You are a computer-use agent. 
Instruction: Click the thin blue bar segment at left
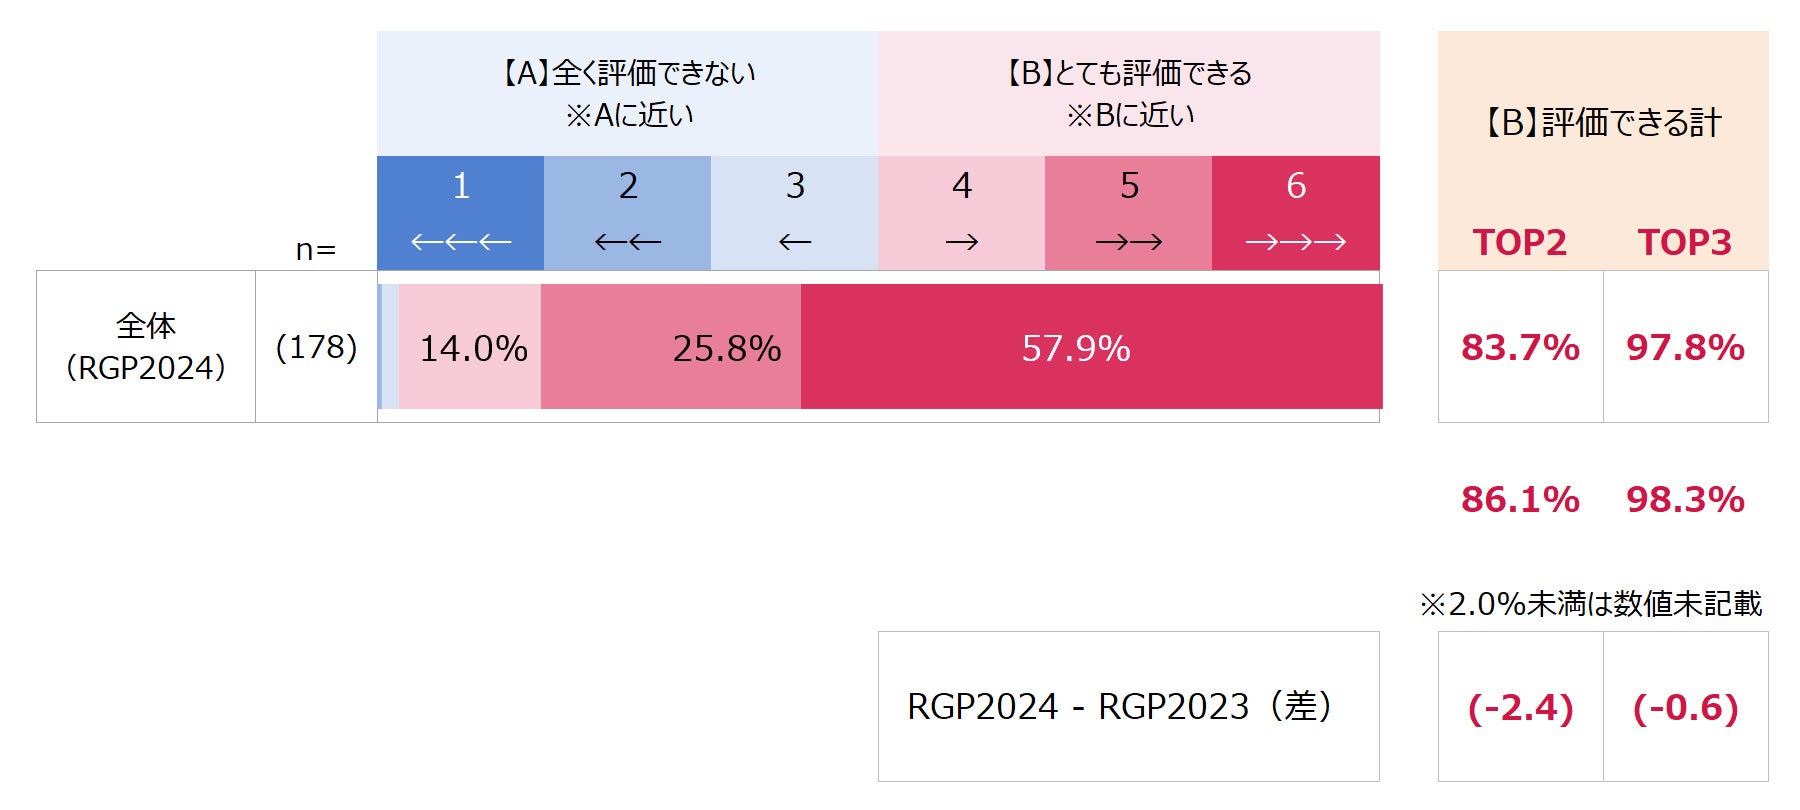pos(380,347)
